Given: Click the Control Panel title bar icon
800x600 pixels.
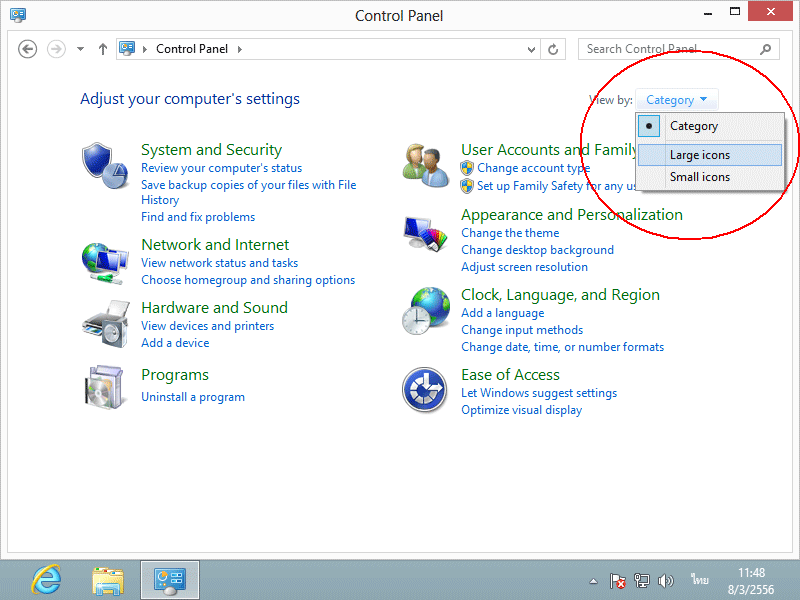Looking at the screenshot, I should [18, 15].
